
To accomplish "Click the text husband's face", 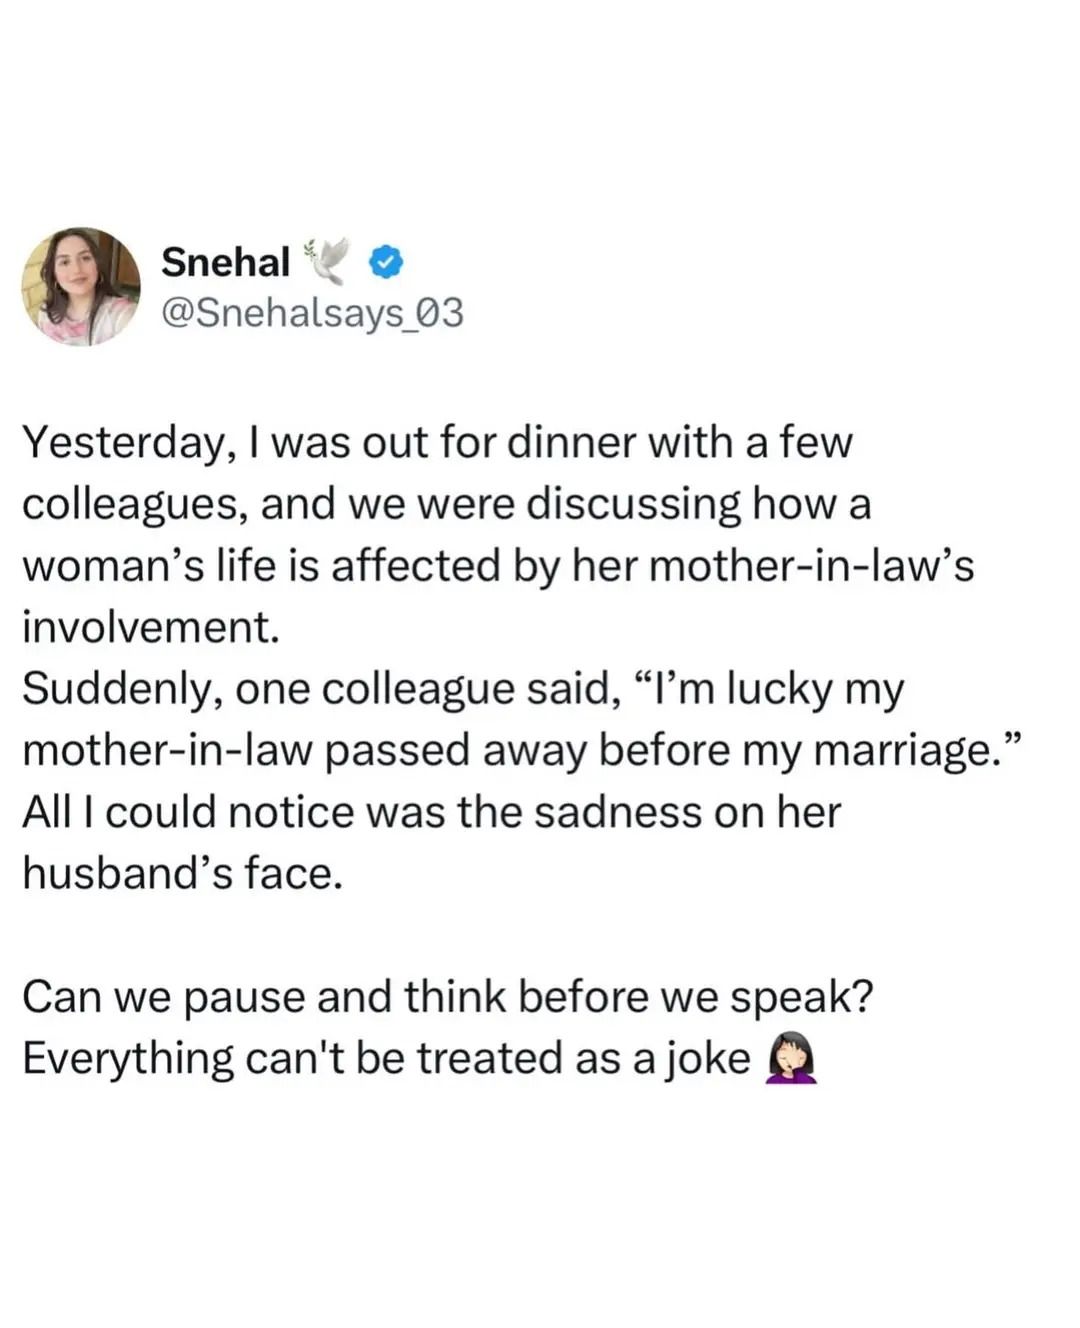I will click(182, 874).
